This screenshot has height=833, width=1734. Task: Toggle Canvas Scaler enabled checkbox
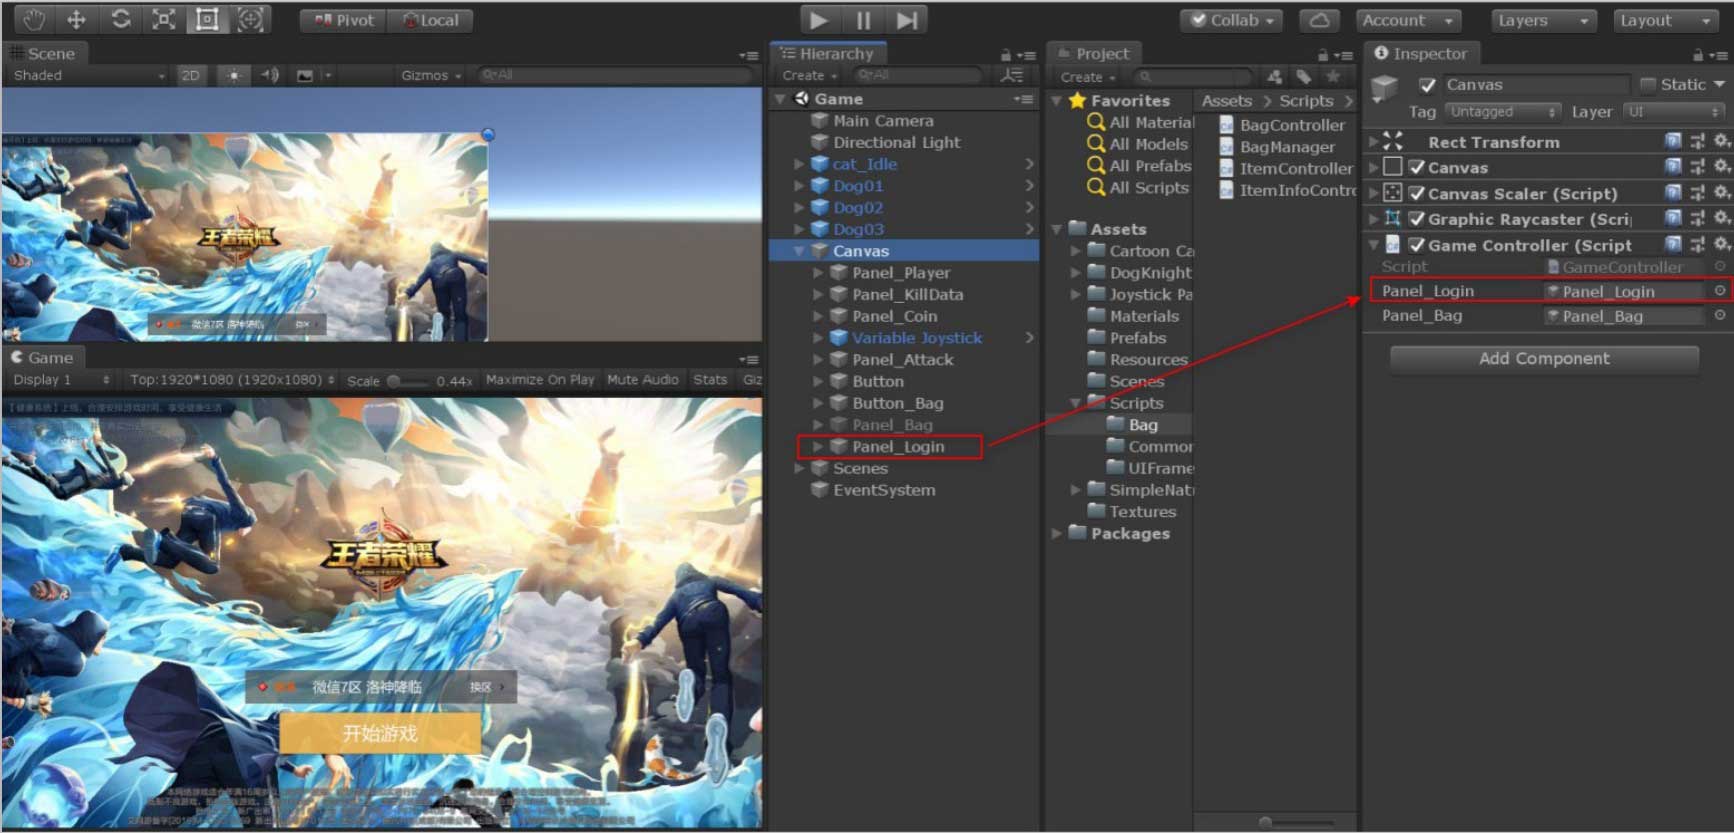1416,193
